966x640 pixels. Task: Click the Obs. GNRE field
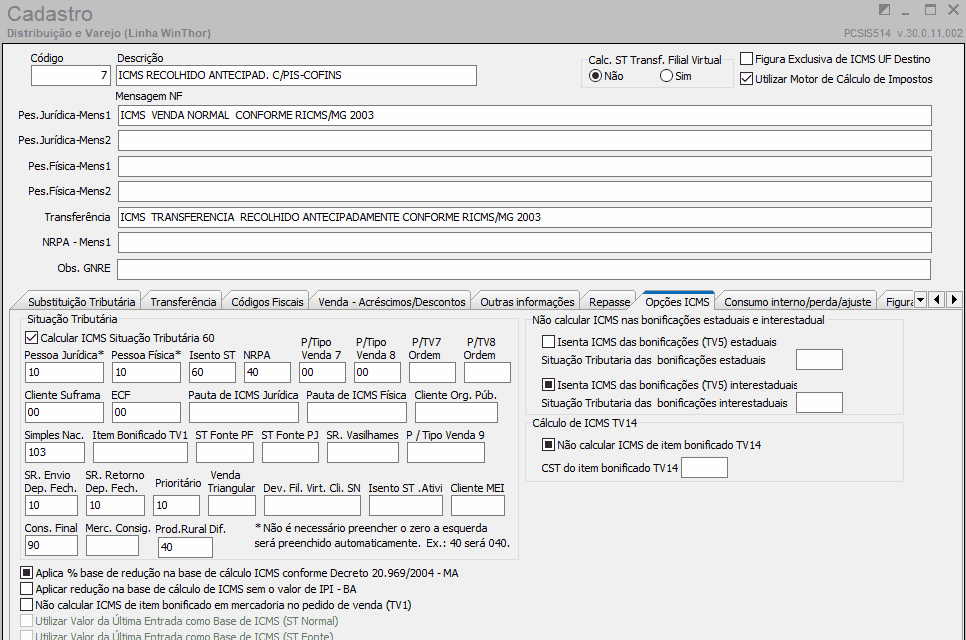click(x=524, y=269)
